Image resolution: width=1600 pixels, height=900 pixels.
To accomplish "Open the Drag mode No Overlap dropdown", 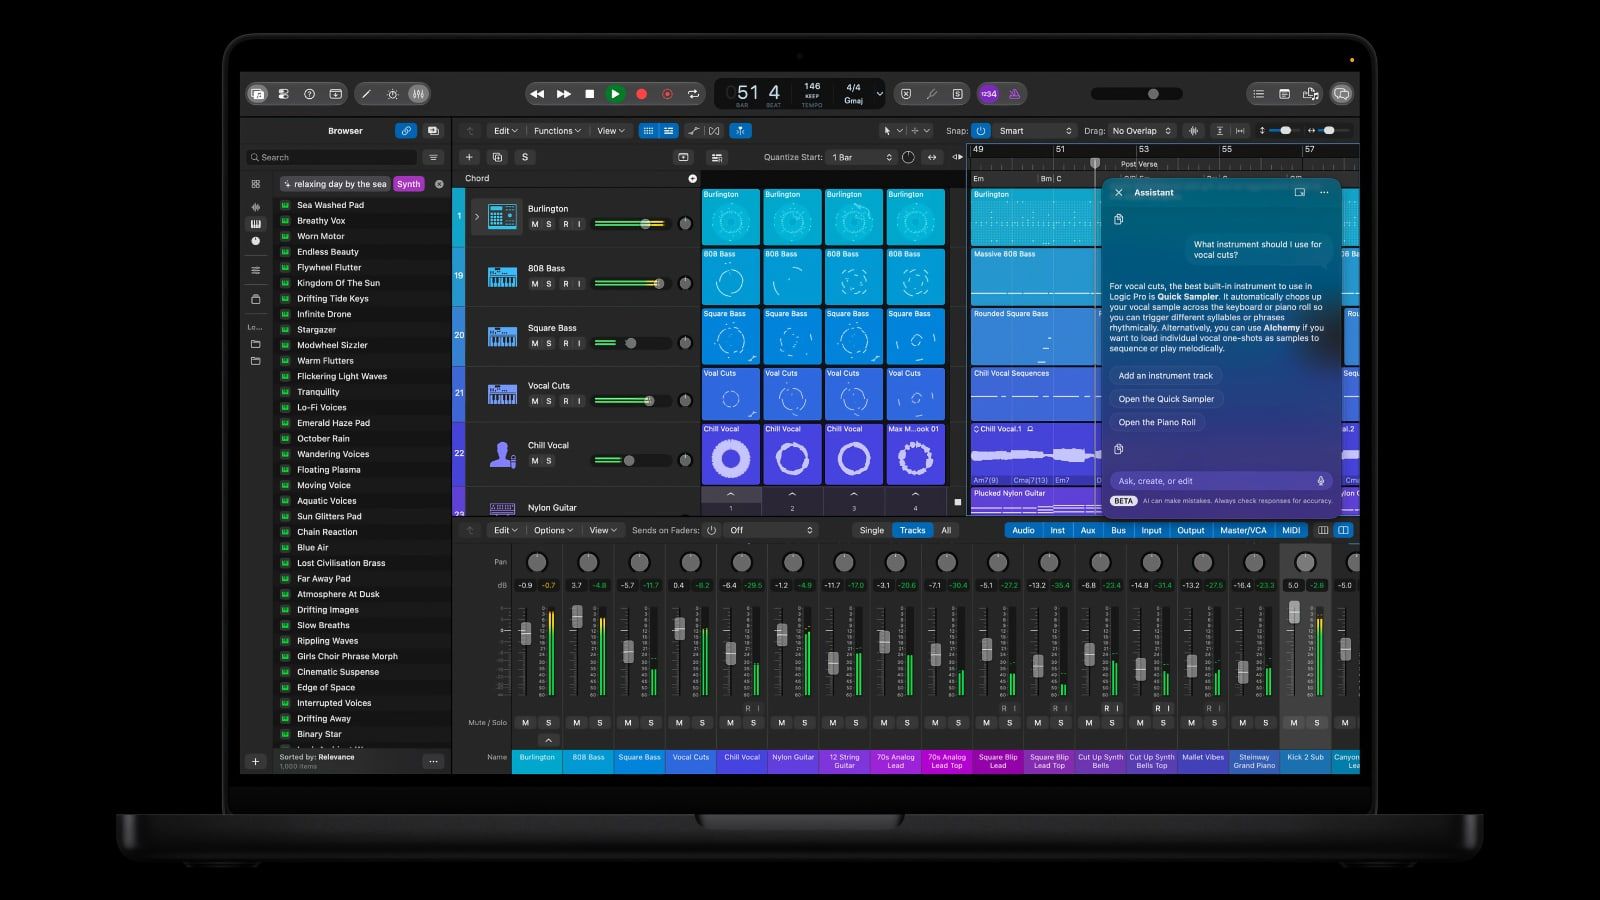I will pos(1142,131).
